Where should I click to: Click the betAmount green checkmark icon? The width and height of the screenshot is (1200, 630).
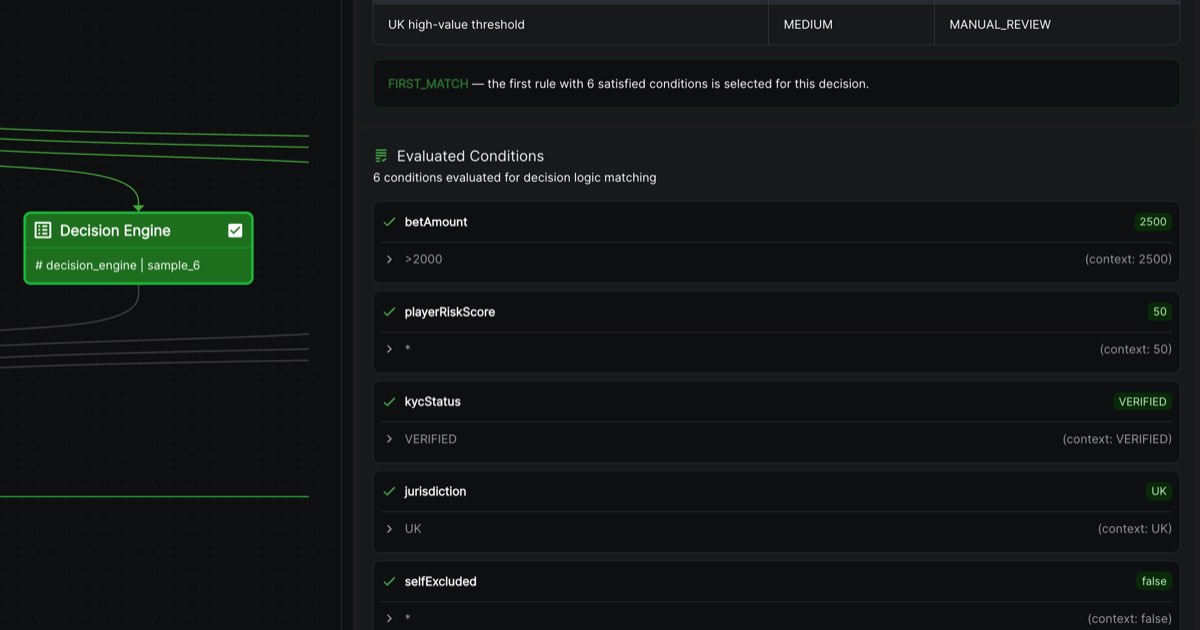tap(390, 222)
